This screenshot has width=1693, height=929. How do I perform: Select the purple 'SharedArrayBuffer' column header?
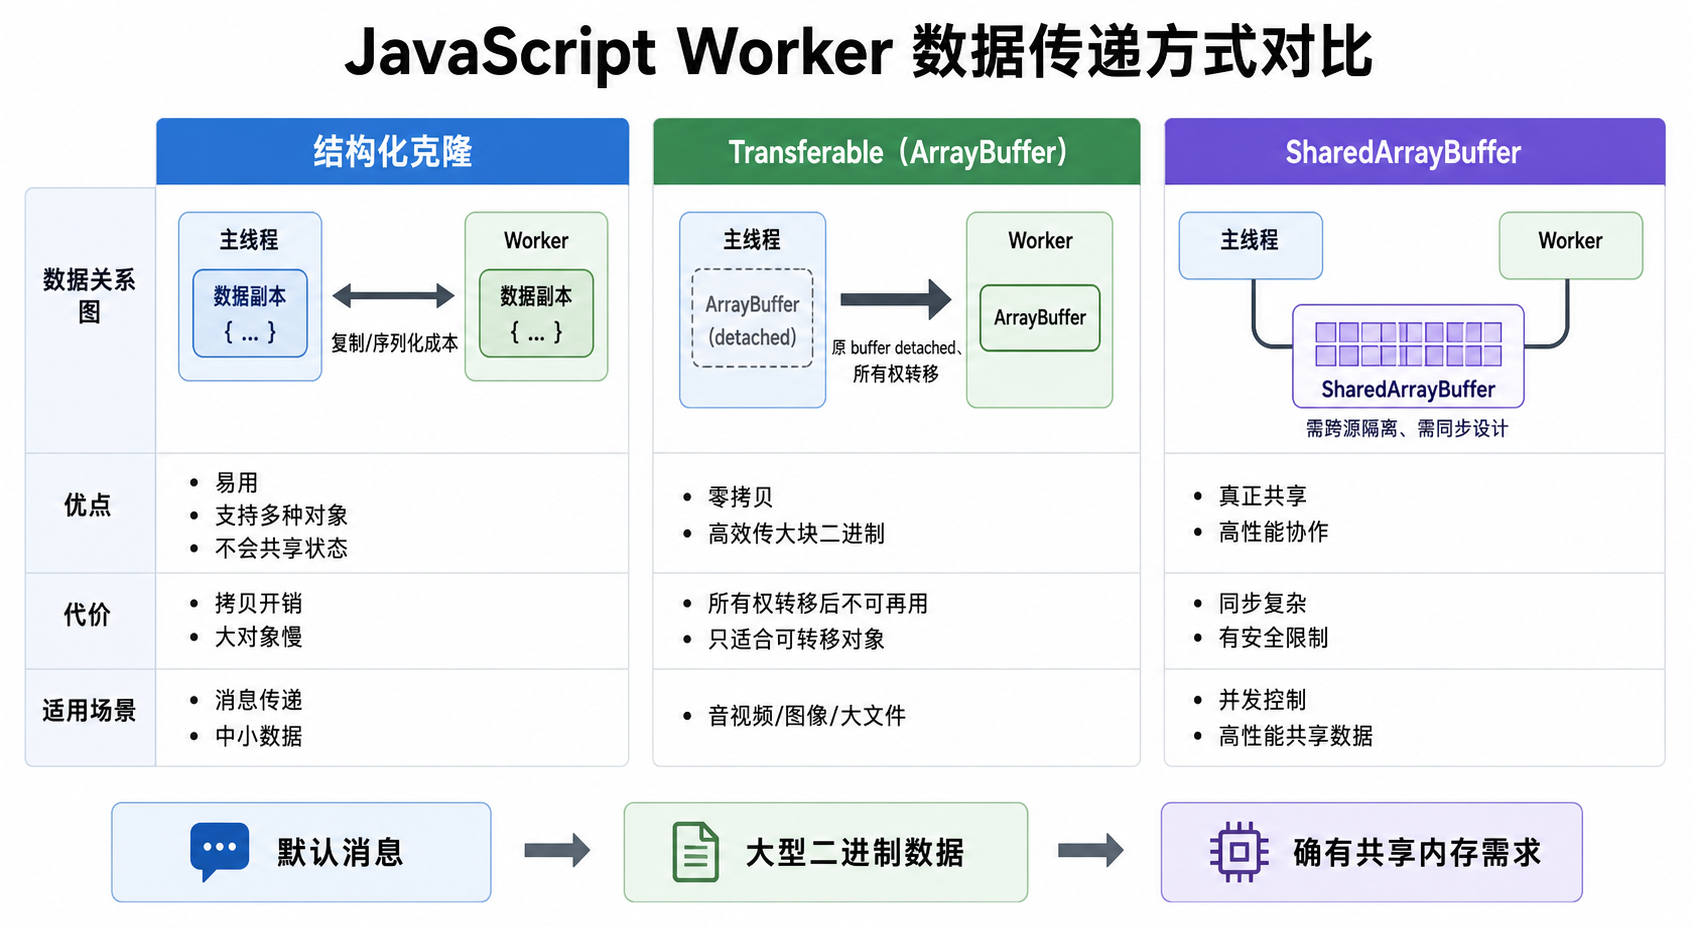click(x=1414, y=152)
